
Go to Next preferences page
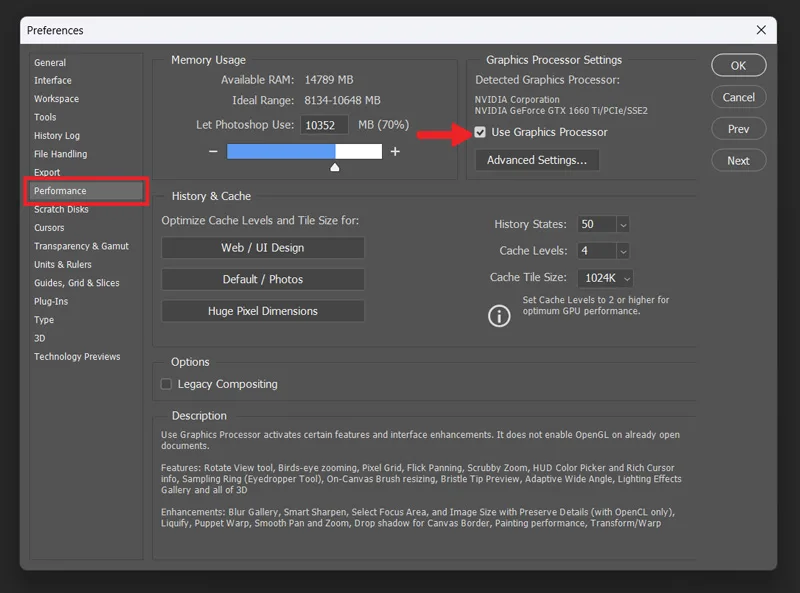[738, 161]
